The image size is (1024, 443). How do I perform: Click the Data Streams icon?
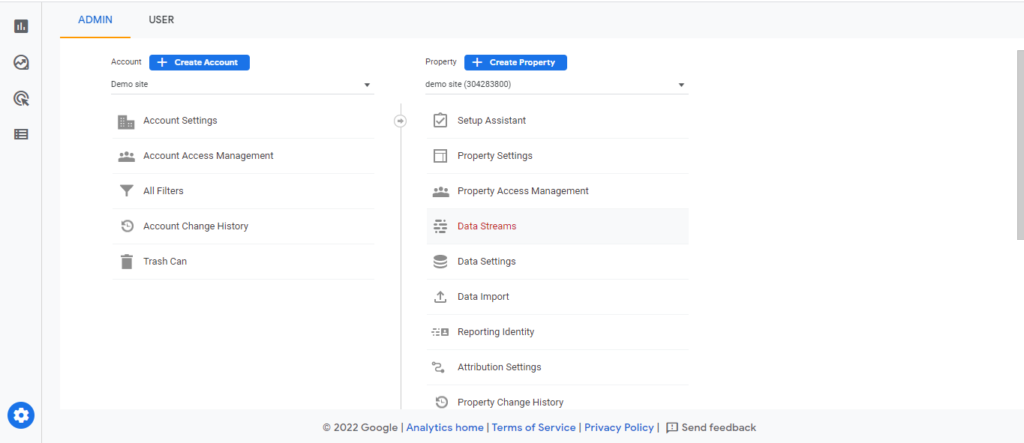441,226
